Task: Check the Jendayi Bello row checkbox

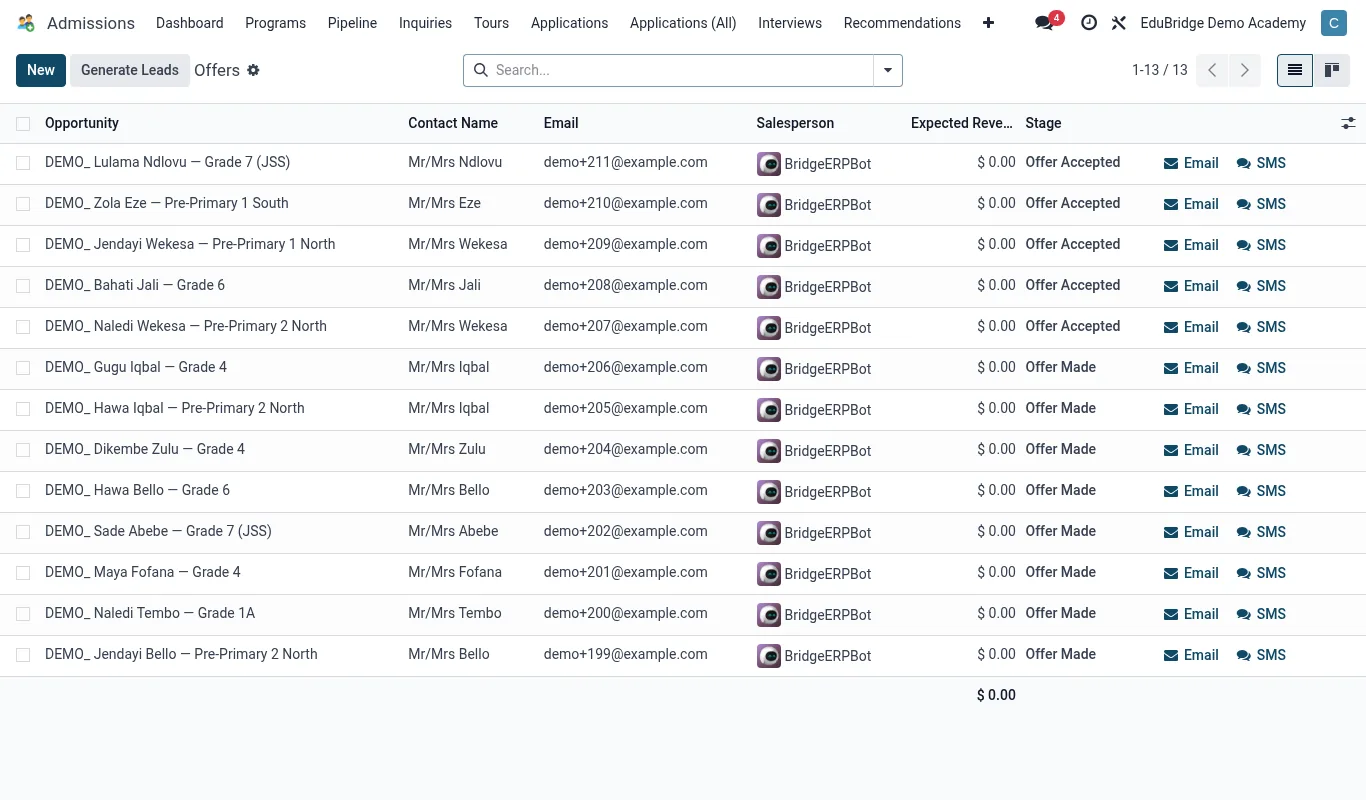Action: coord(23,655)
